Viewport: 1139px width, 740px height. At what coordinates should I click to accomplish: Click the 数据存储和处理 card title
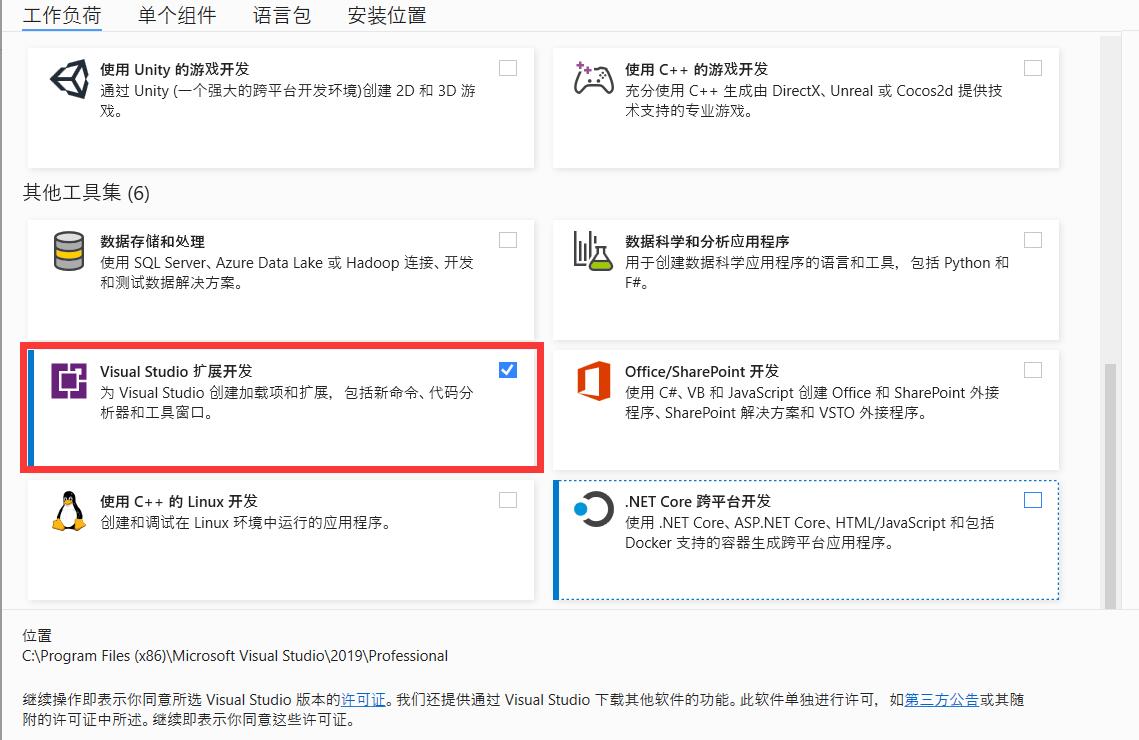pos(153,242)
